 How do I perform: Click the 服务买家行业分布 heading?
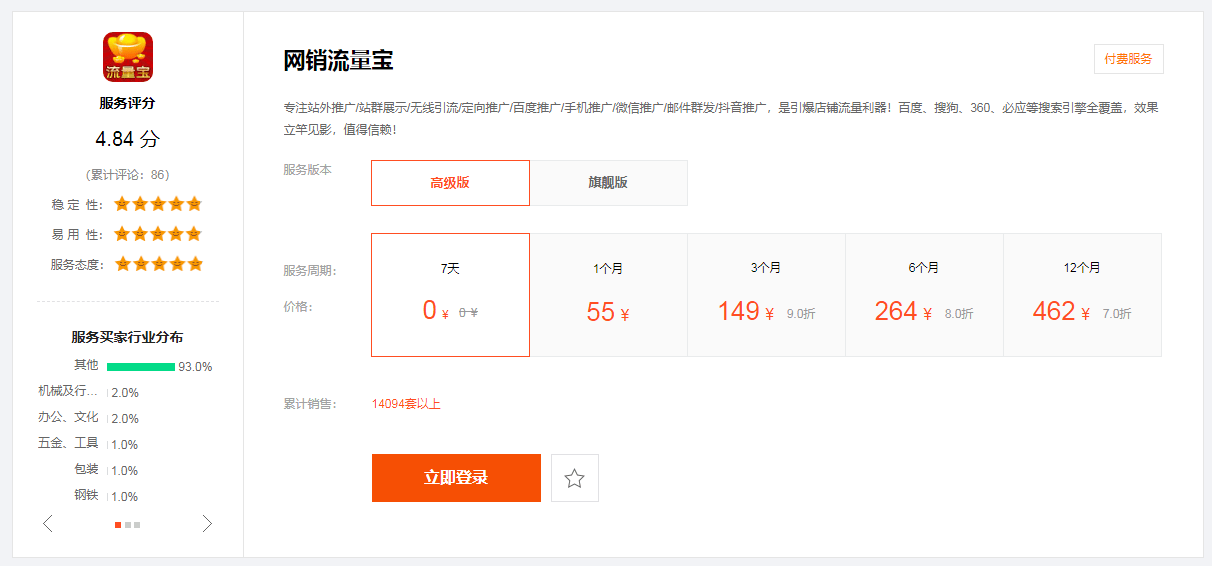[127, 337]
